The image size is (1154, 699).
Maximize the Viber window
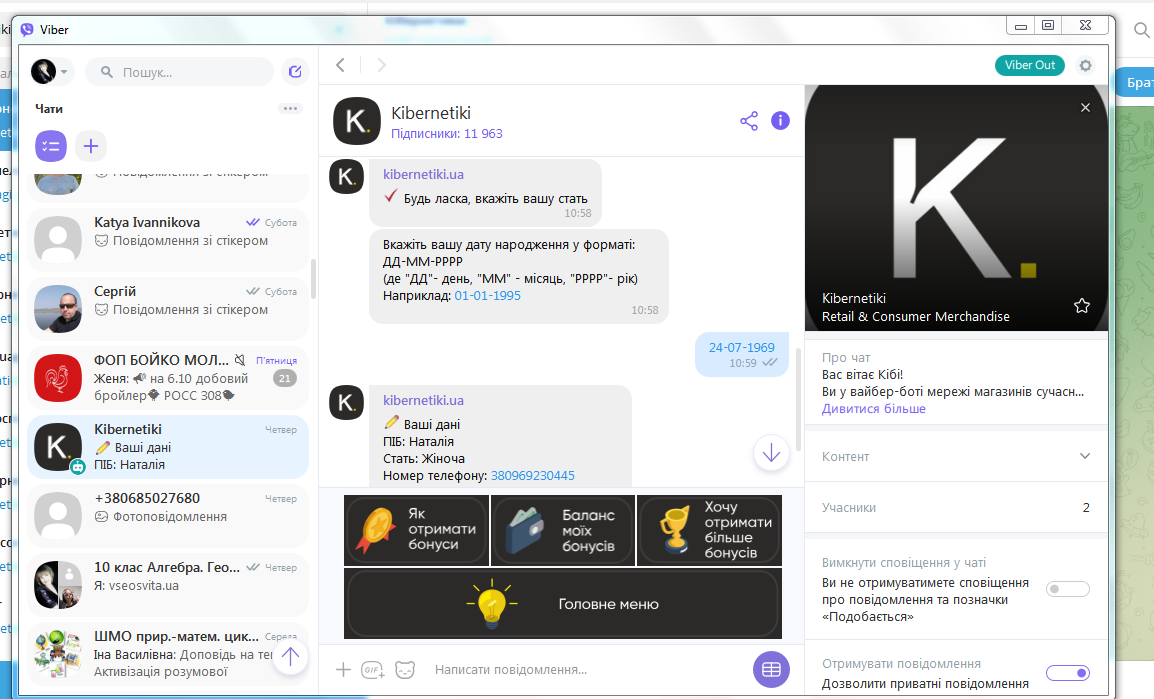(x=1048, y=26)
